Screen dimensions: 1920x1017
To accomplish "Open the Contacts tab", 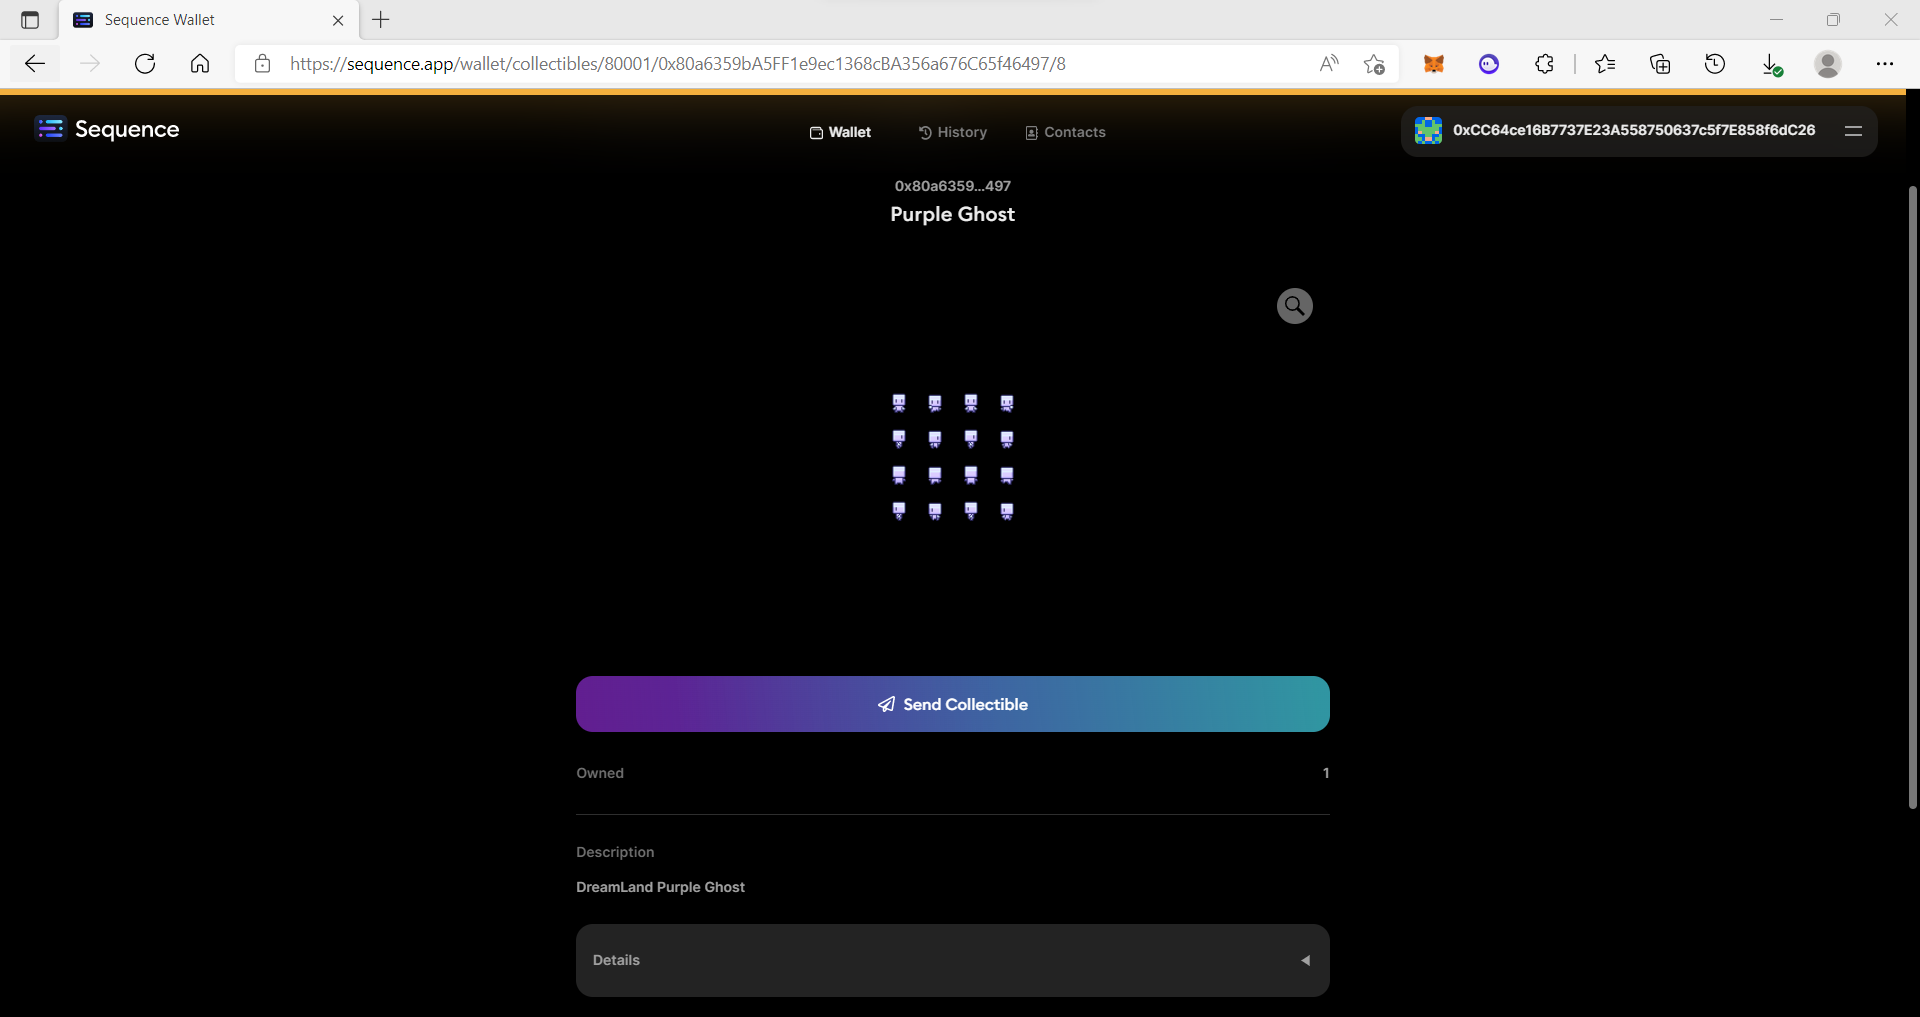I will (1066, 132).
